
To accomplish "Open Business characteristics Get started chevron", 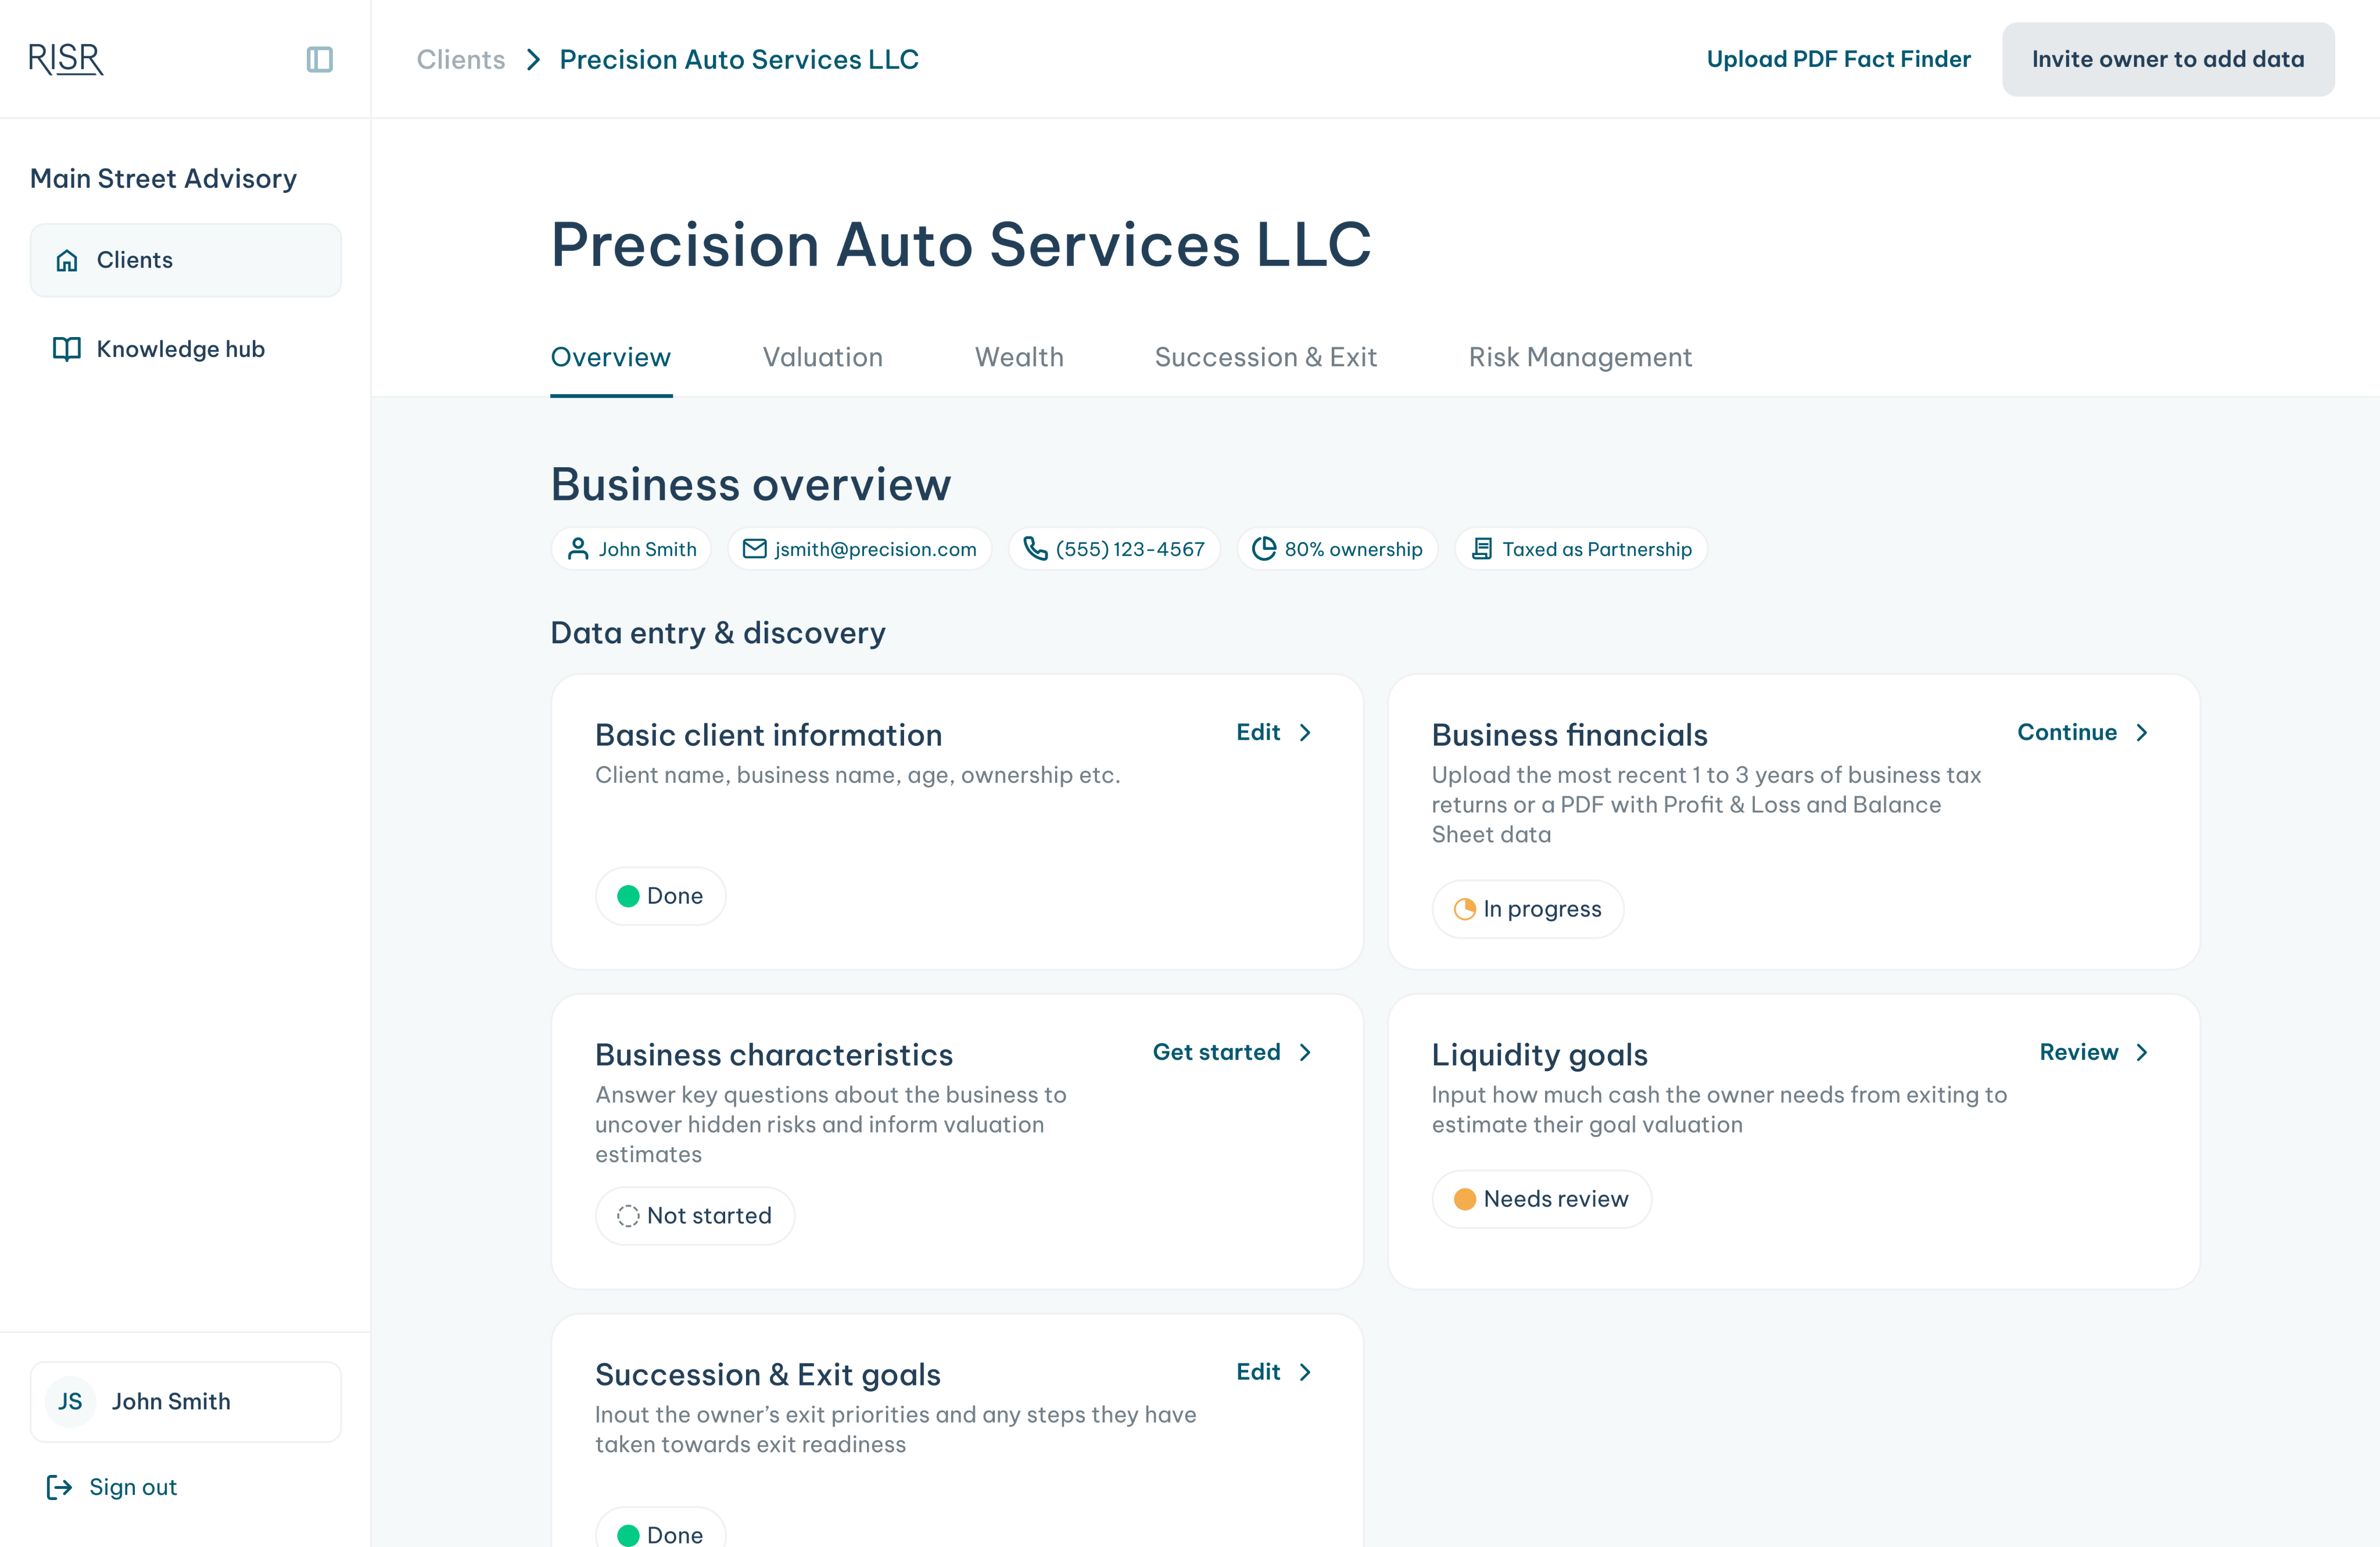I will coord(1305,1052).
